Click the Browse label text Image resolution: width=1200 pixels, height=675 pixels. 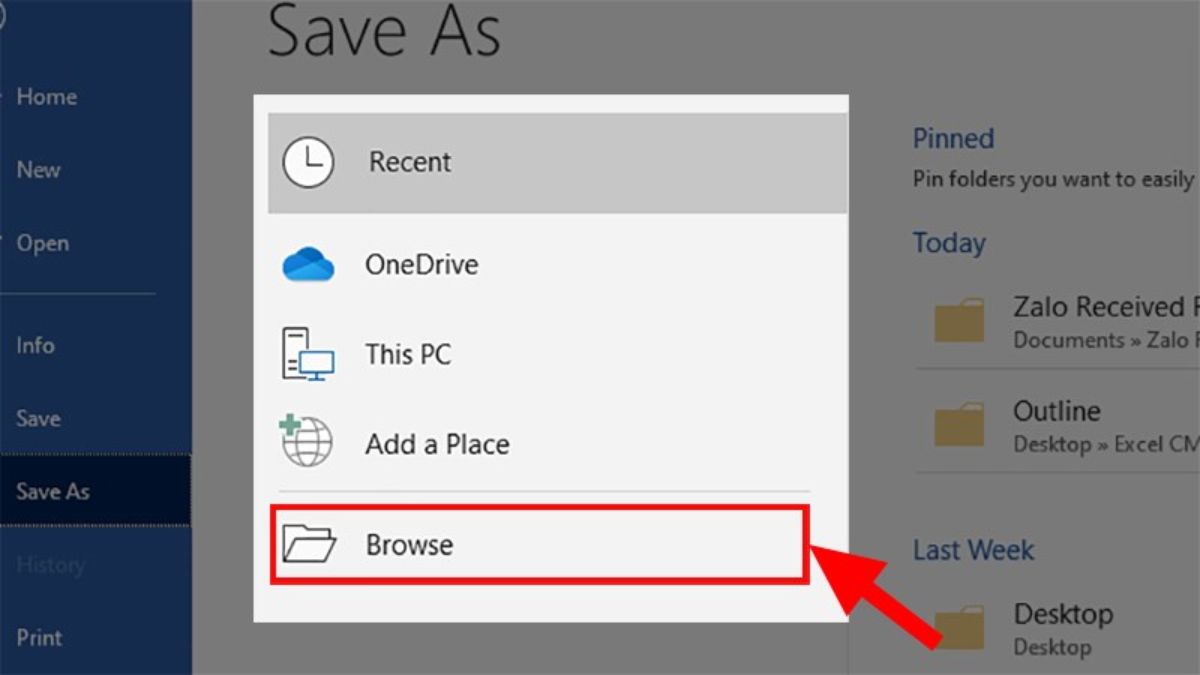pos(409,545)
